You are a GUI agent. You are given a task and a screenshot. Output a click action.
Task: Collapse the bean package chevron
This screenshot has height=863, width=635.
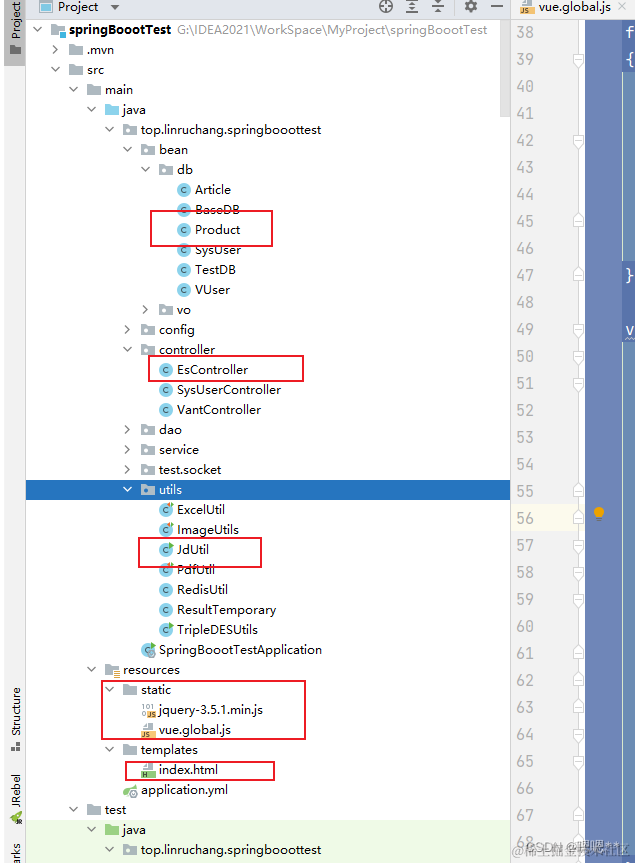click(x=127, y=149)
